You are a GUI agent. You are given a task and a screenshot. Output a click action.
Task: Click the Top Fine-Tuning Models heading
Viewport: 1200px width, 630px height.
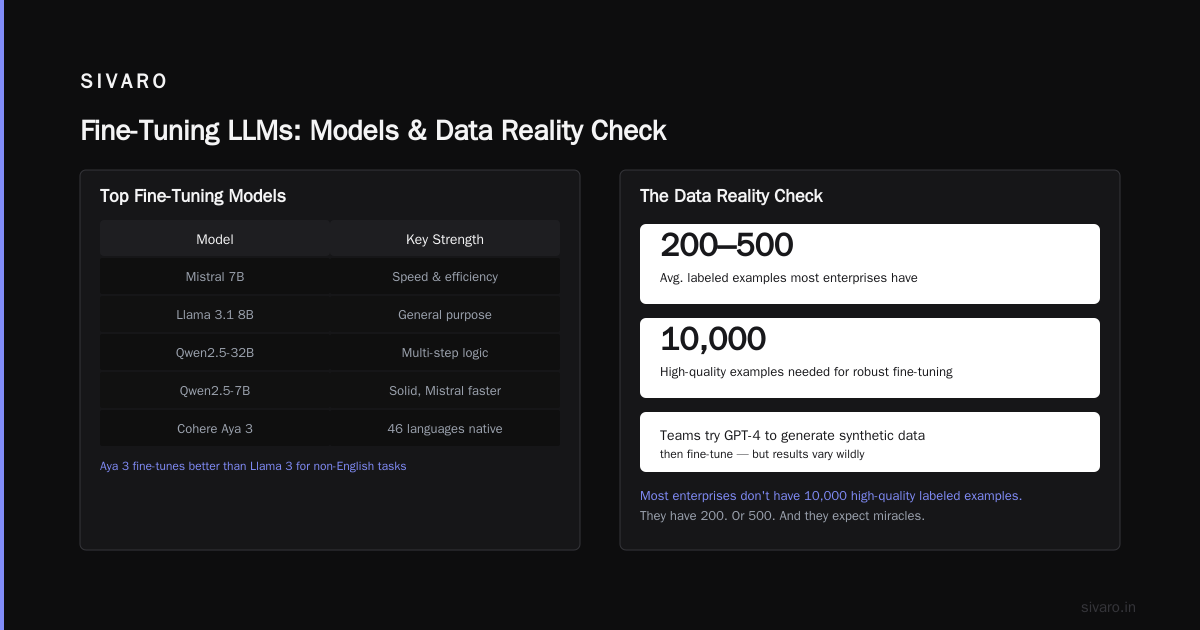point(193,196)
